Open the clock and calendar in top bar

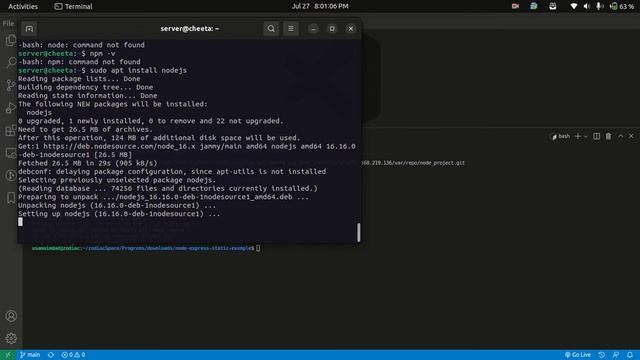point(320,6)
